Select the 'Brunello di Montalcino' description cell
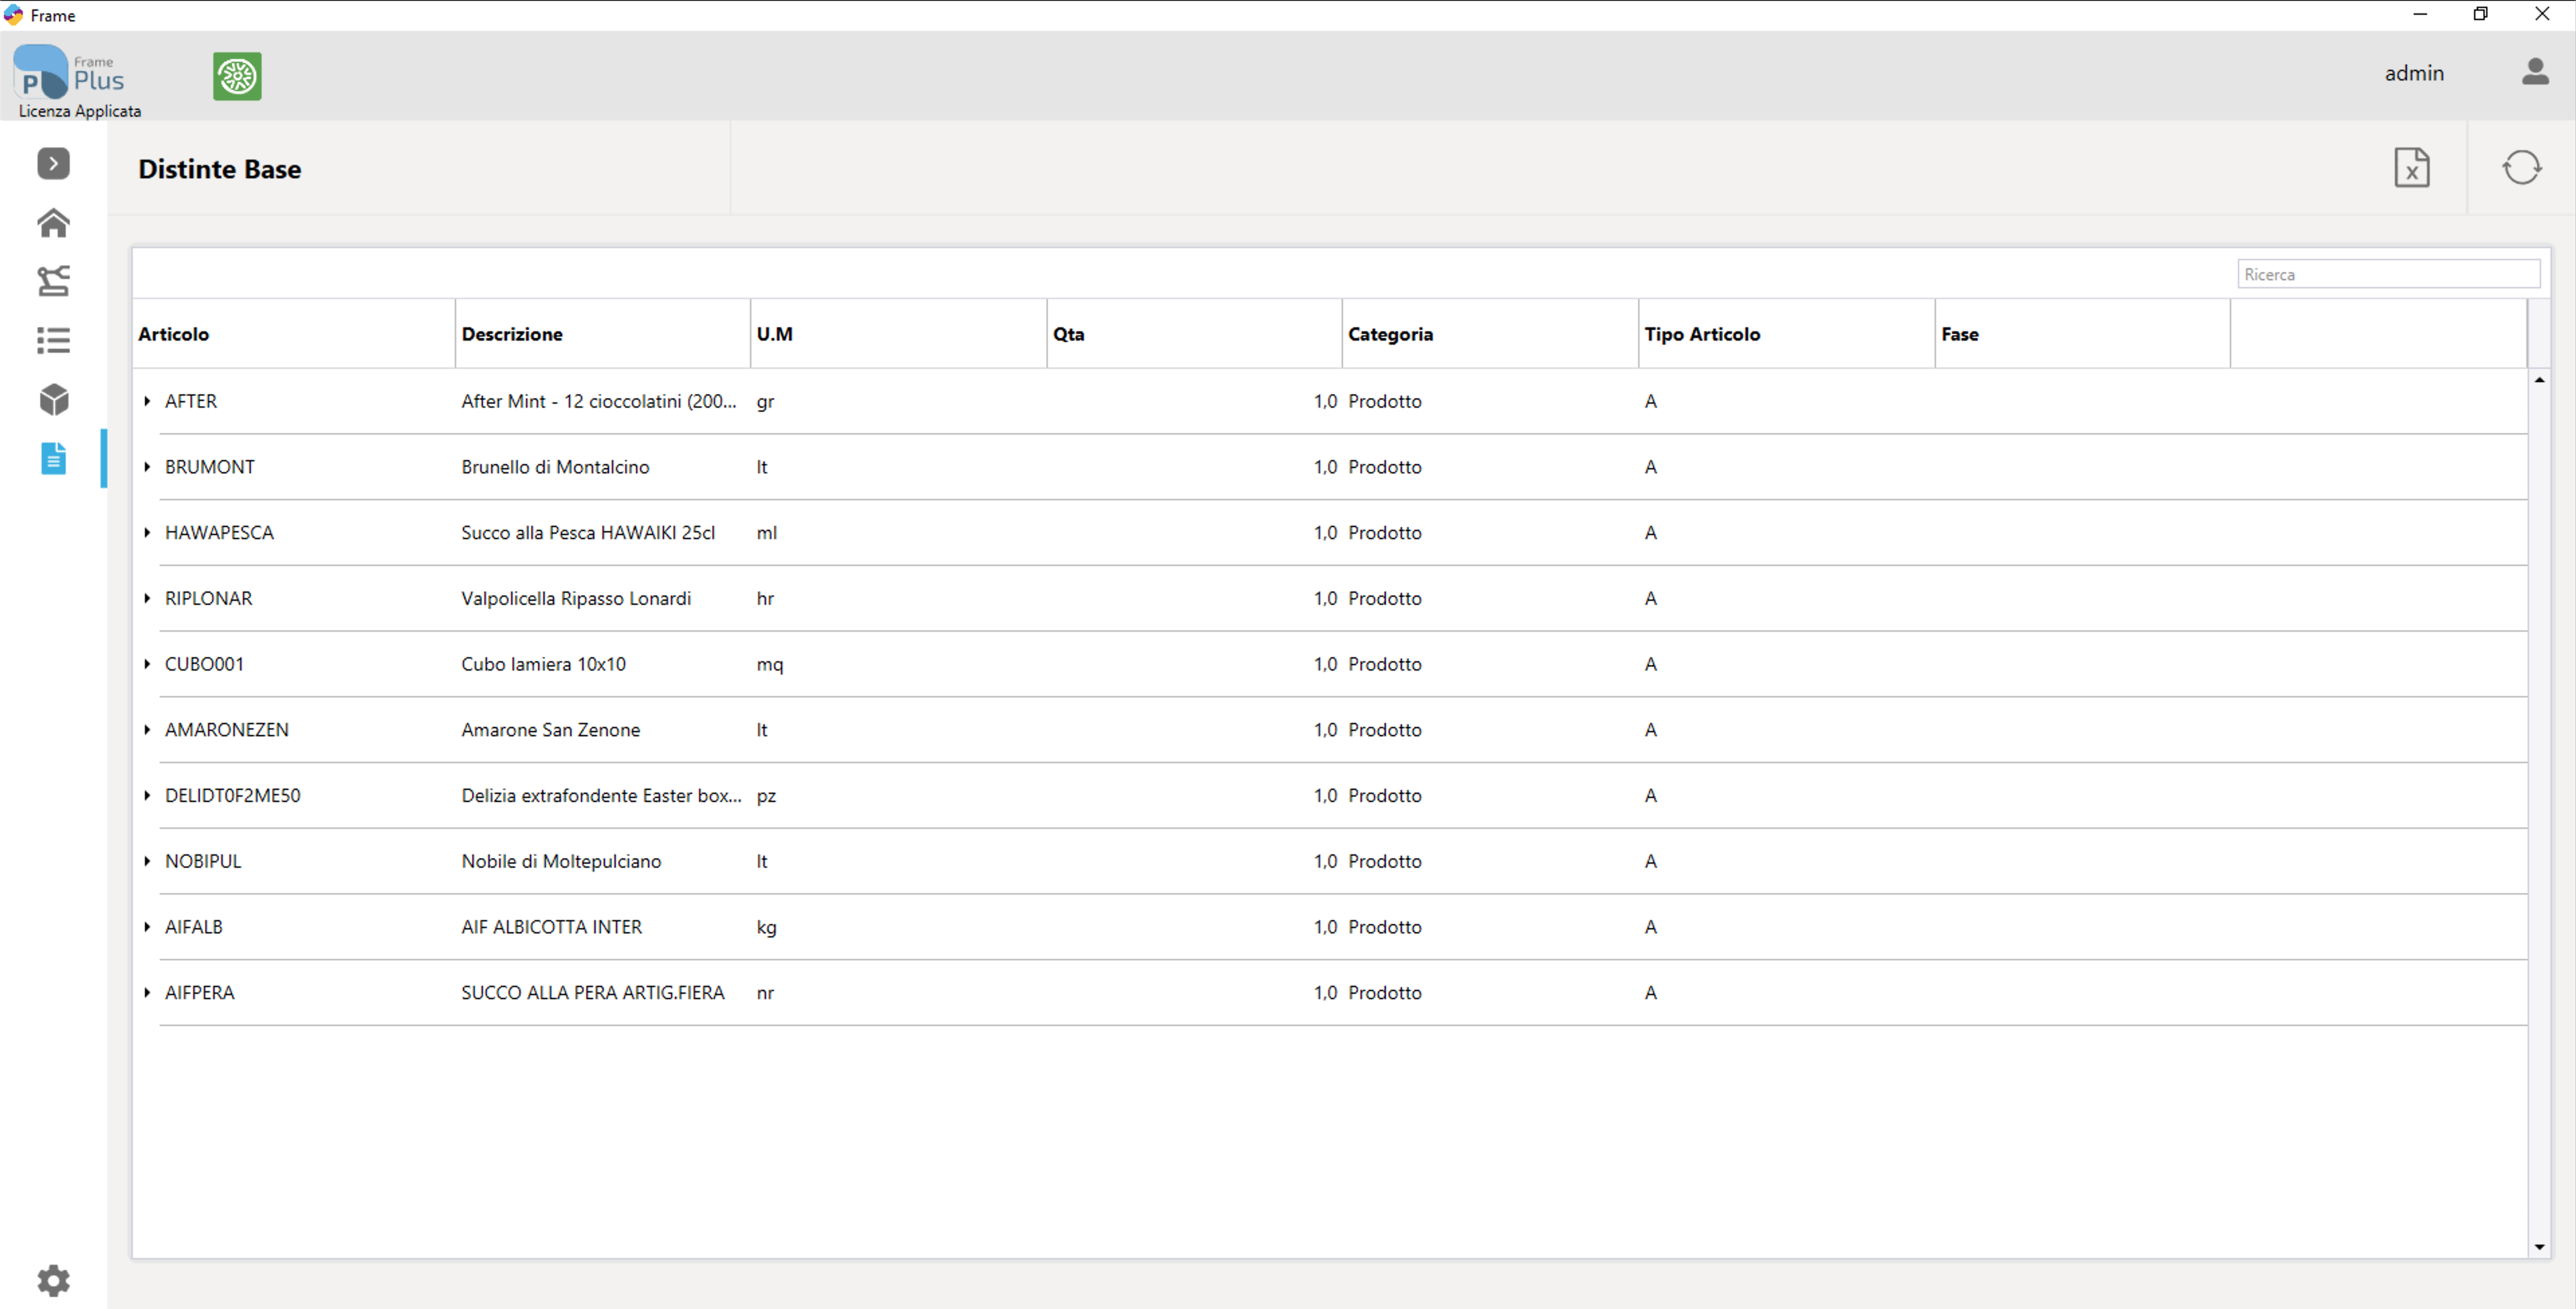 tap(555, 467)
